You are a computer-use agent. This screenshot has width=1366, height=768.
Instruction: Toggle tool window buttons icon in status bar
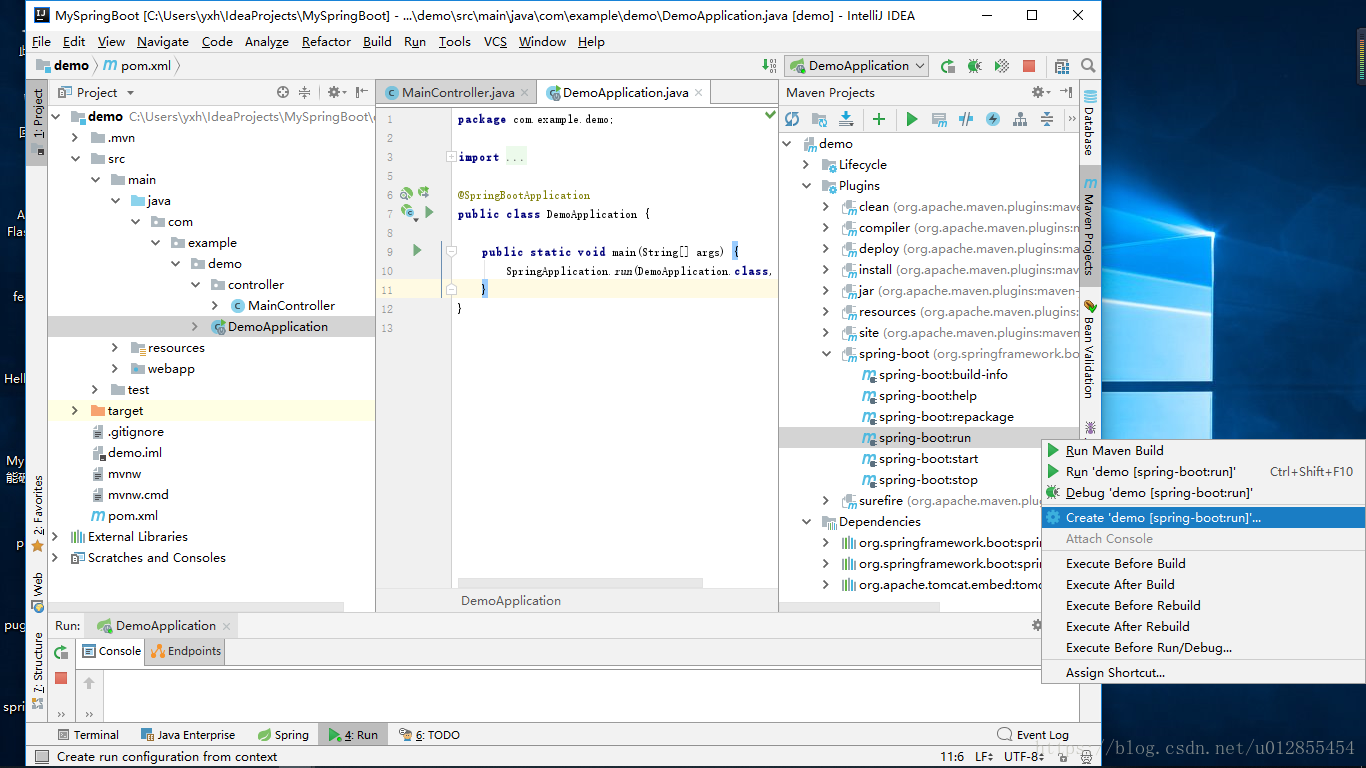[41, 757]
